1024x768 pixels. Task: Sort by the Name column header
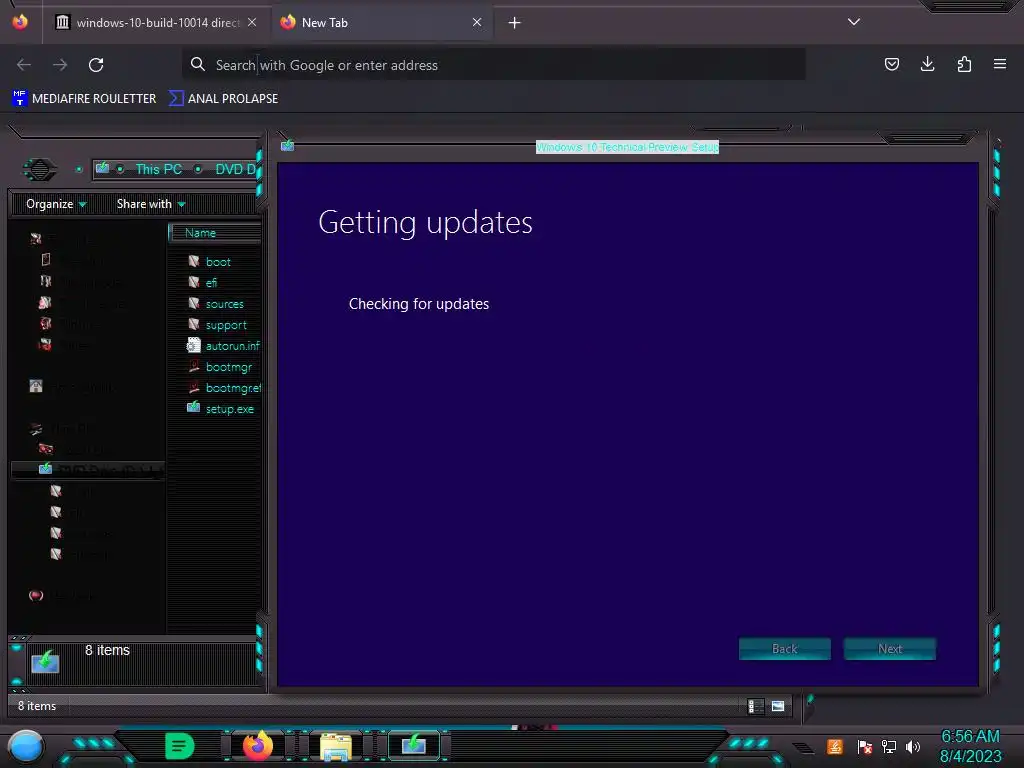[x=216, y=233]
